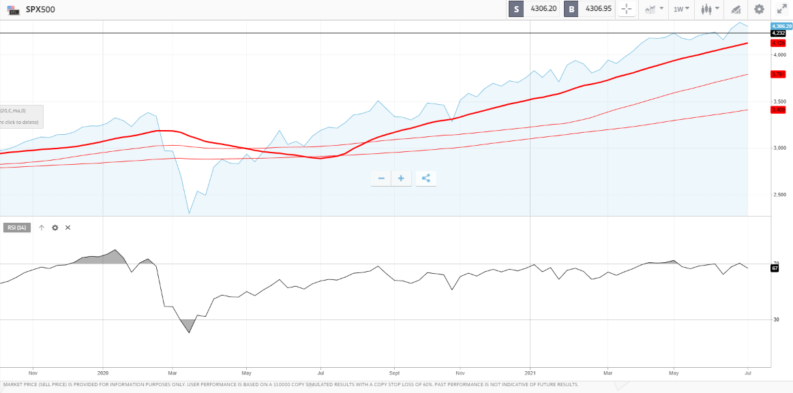Click the Sept date axis label

click(394, 373)
